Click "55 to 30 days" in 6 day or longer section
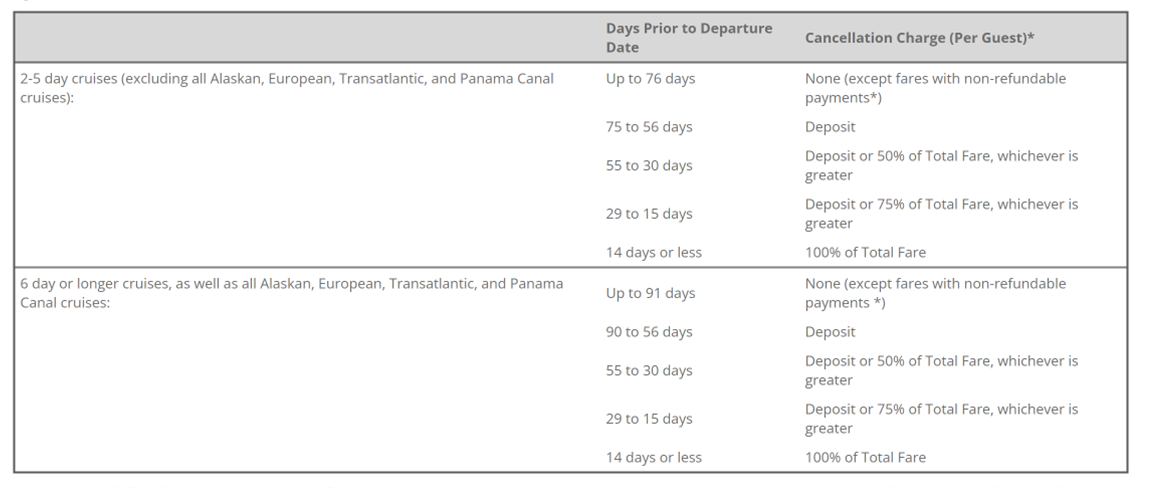Image resolution: width=1151 pixels, height=488 pixels. [x=649, y=371]
